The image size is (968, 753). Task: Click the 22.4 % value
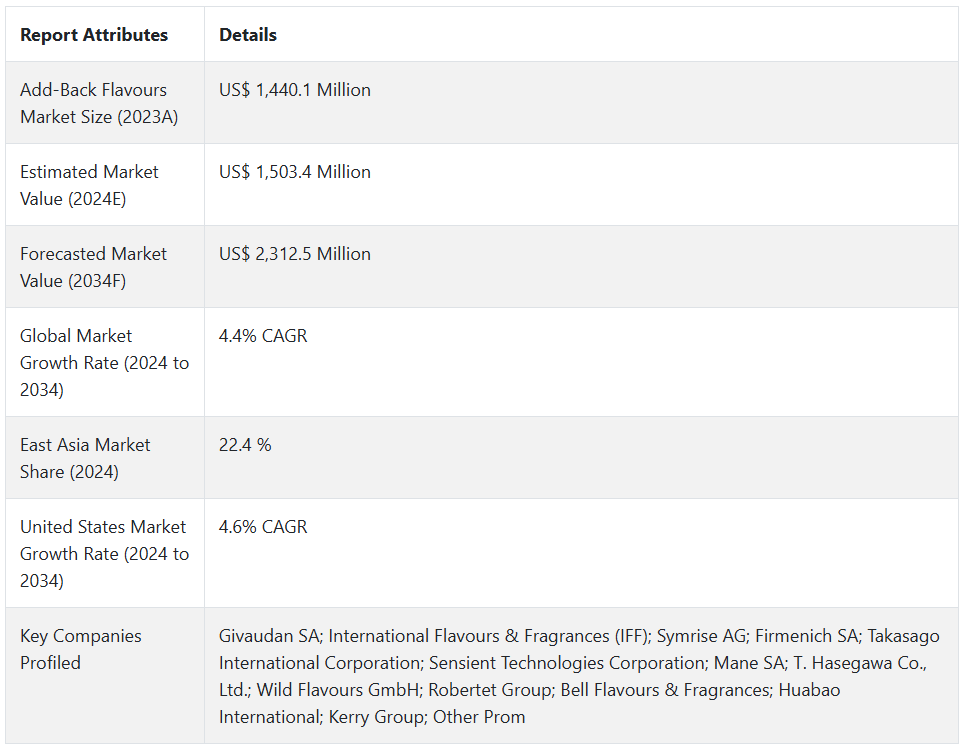(x=245, y=445)
